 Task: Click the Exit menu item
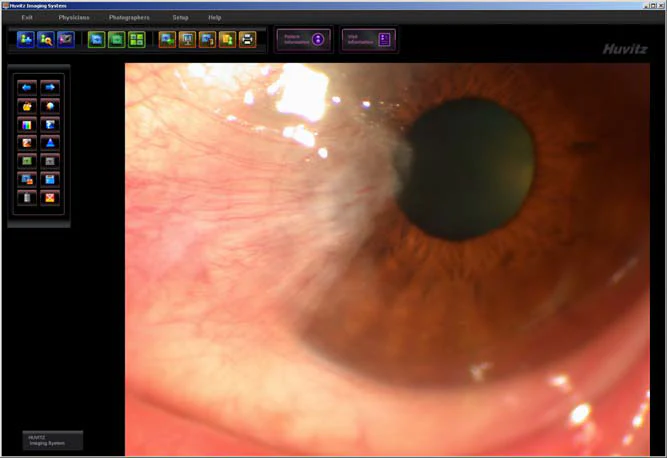coord(27,17)
